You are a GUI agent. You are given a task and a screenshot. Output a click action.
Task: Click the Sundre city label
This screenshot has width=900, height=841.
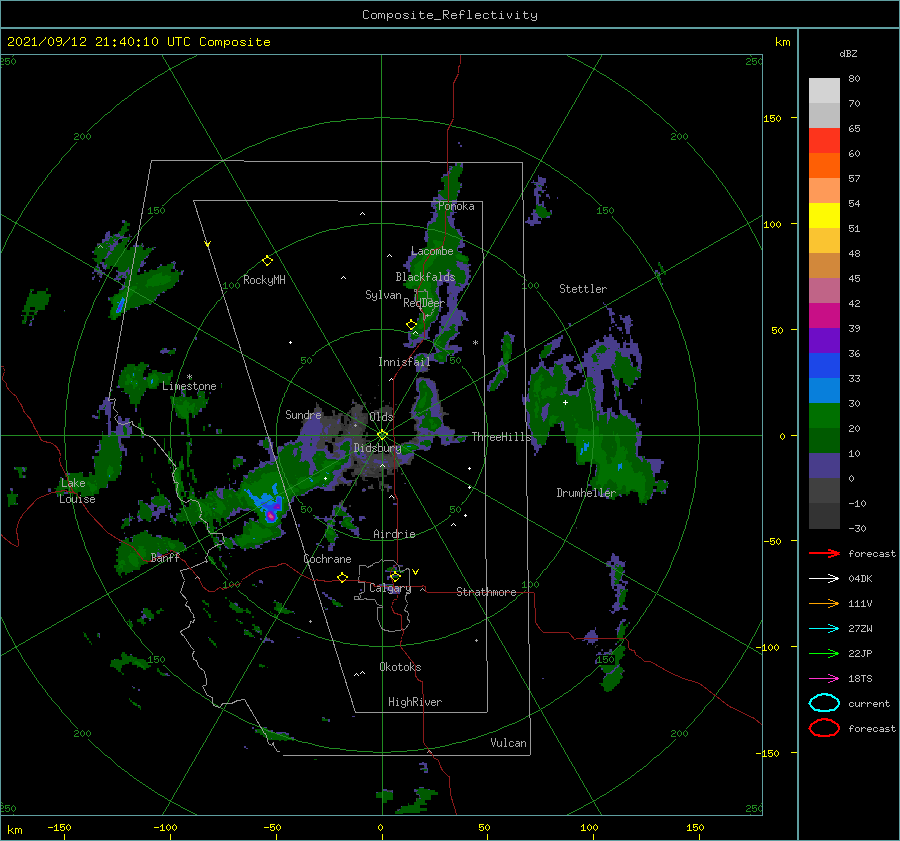pyautogui.click(x=303, y=414)
